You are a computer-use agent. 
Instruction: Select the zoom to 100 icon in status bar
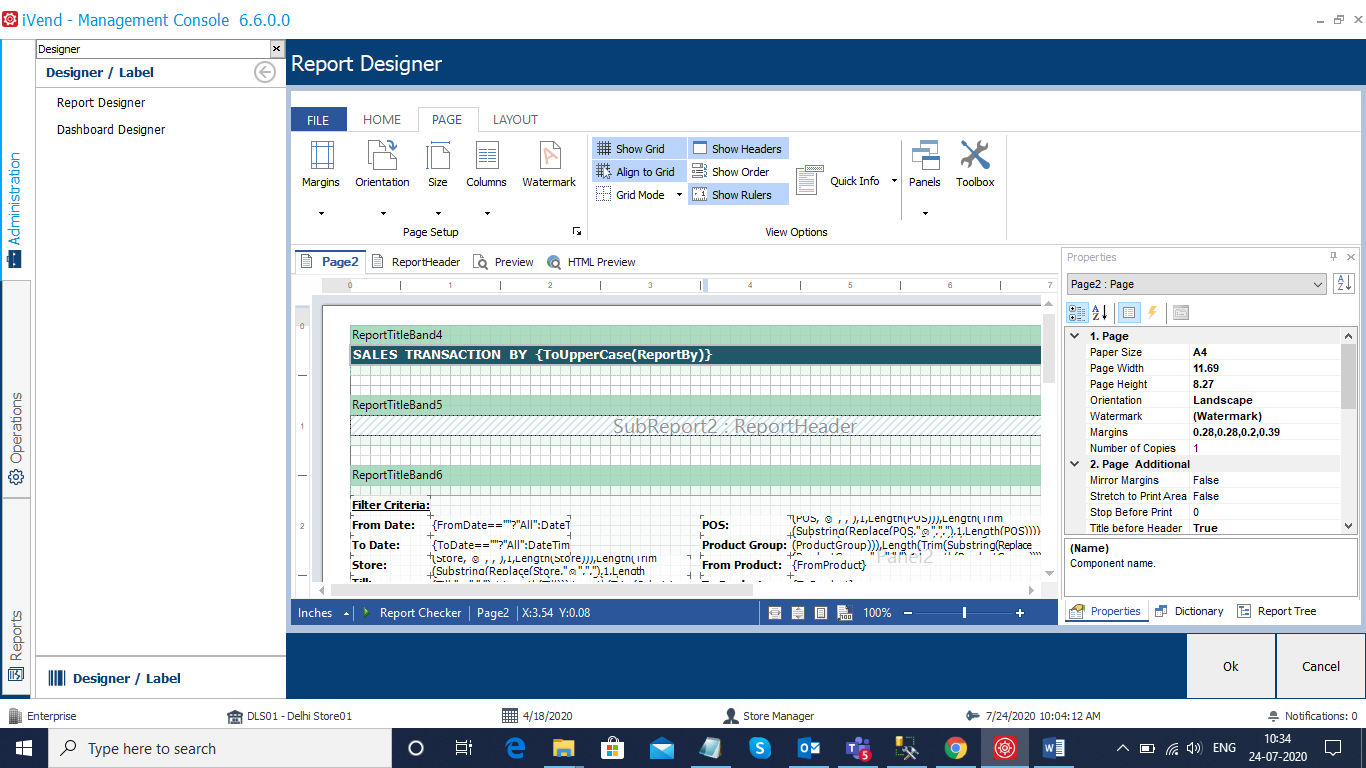click(844, 613)
